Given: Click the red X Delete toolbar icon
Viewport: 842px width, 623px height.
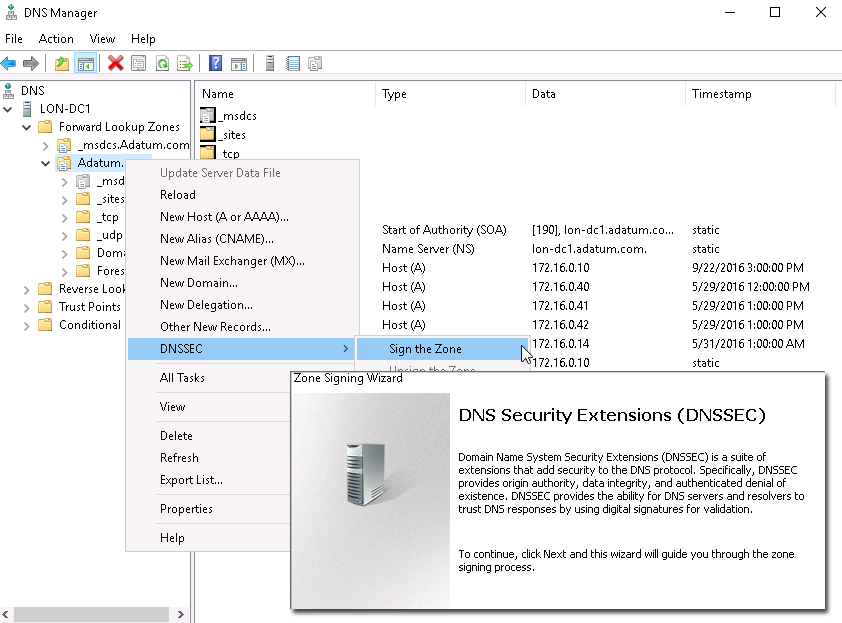Looking at the screenshot, I should (x=115, y=64).
